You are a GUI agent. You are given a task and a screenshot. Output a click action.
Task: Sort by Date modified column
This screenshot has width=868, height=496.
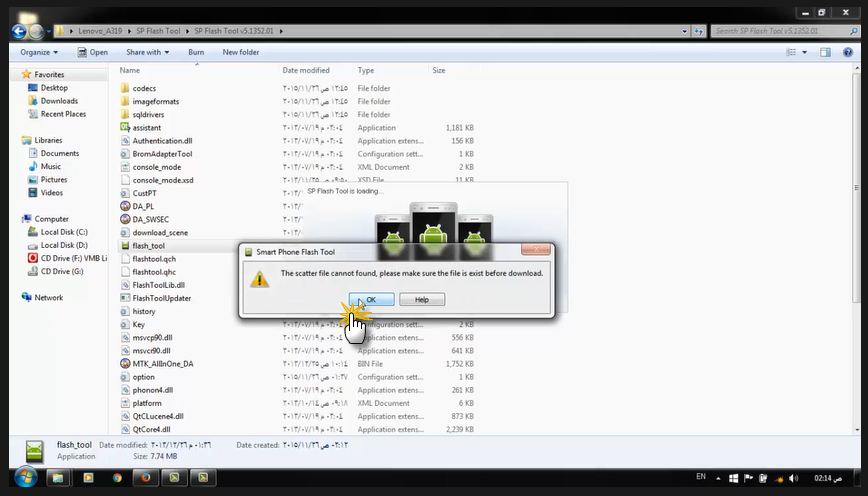point(306,70)
